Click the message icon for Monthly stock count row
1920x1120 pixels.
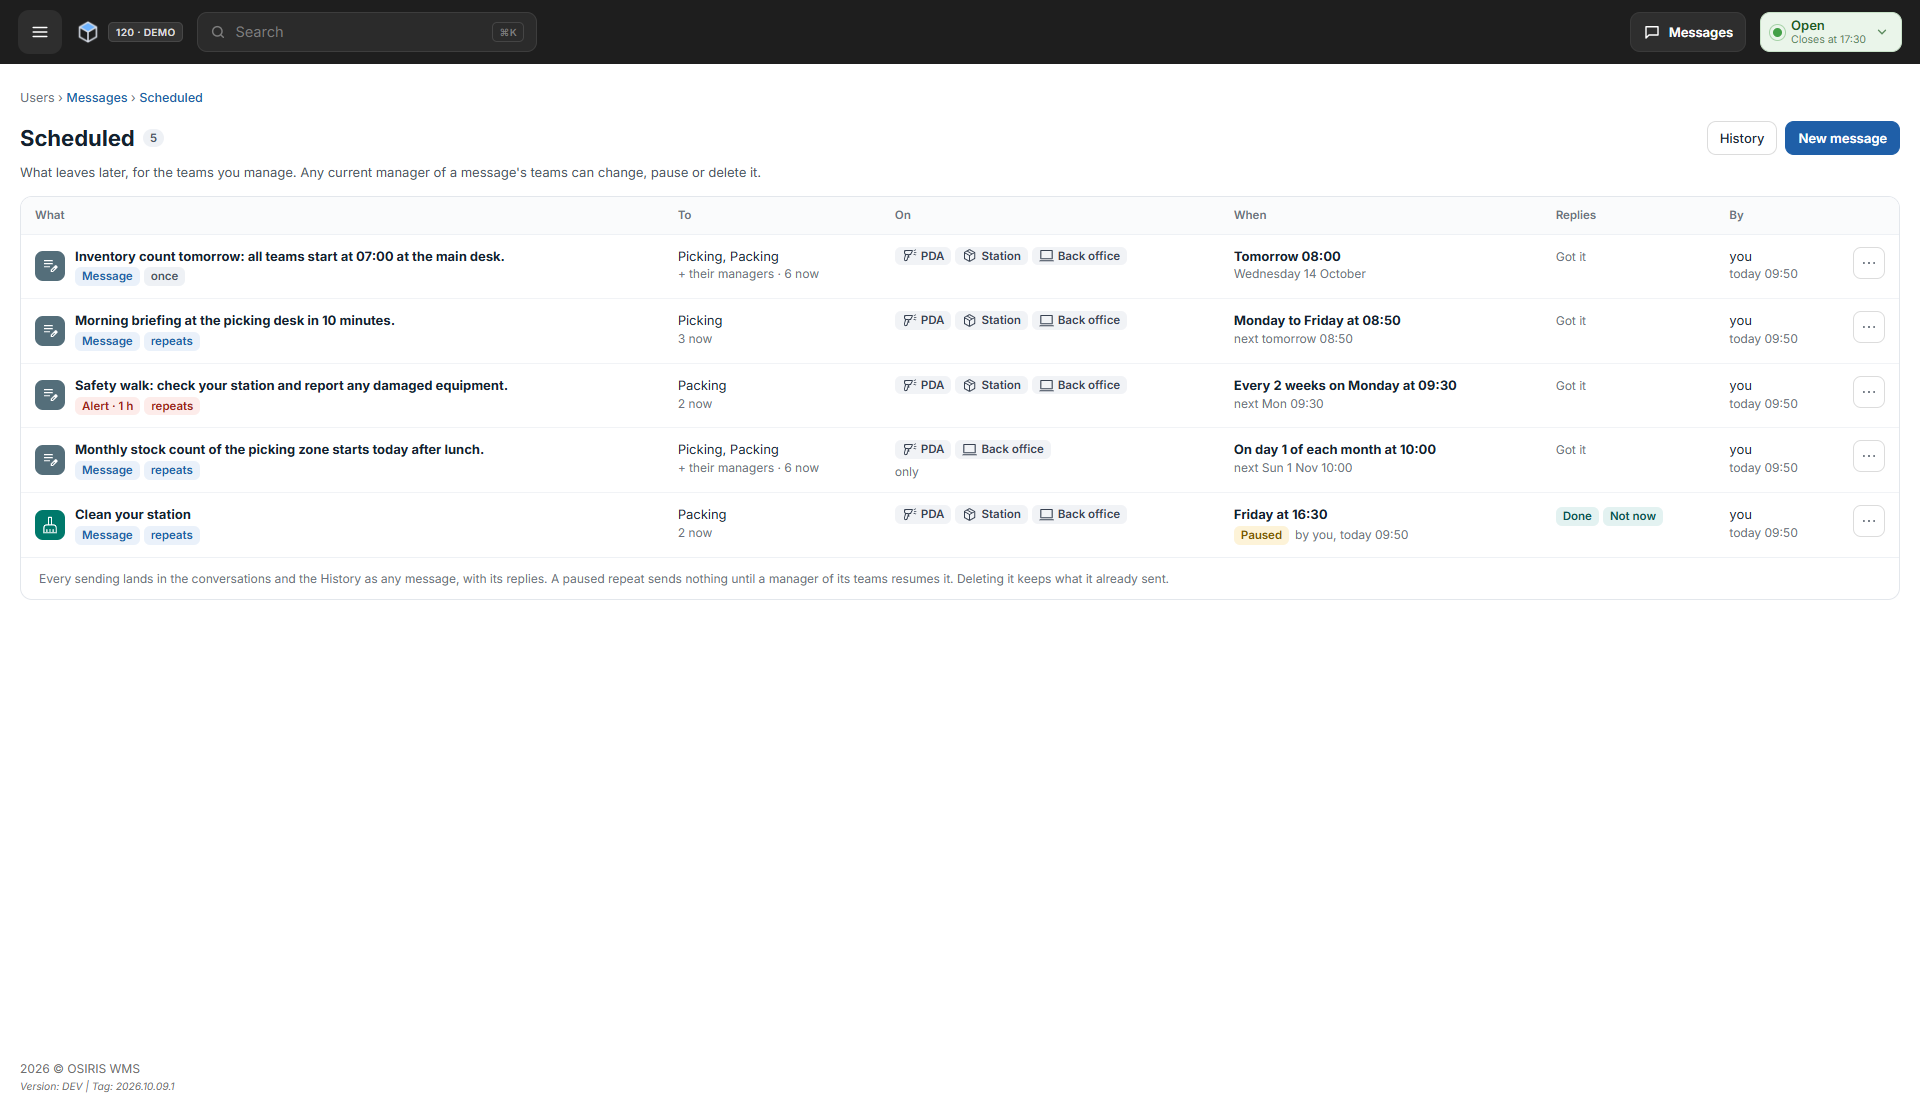coord(50,460)
